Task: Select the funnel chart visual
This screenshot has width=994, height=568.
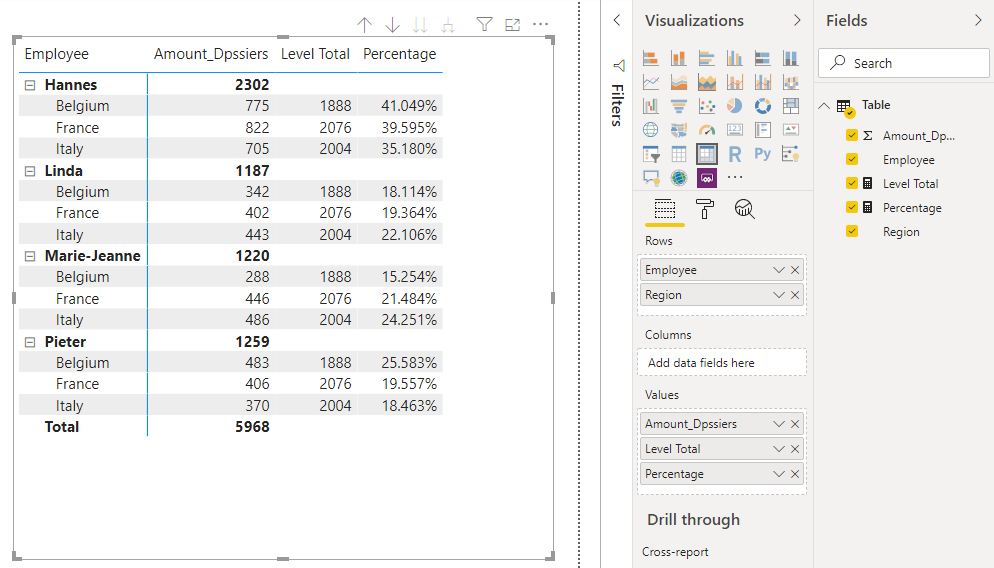Action: [x=678, y=106]
